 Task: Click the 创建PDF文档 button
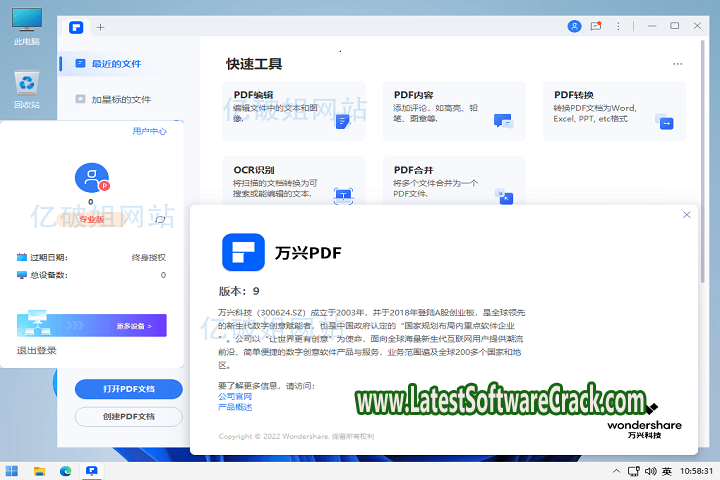(128, 416)
